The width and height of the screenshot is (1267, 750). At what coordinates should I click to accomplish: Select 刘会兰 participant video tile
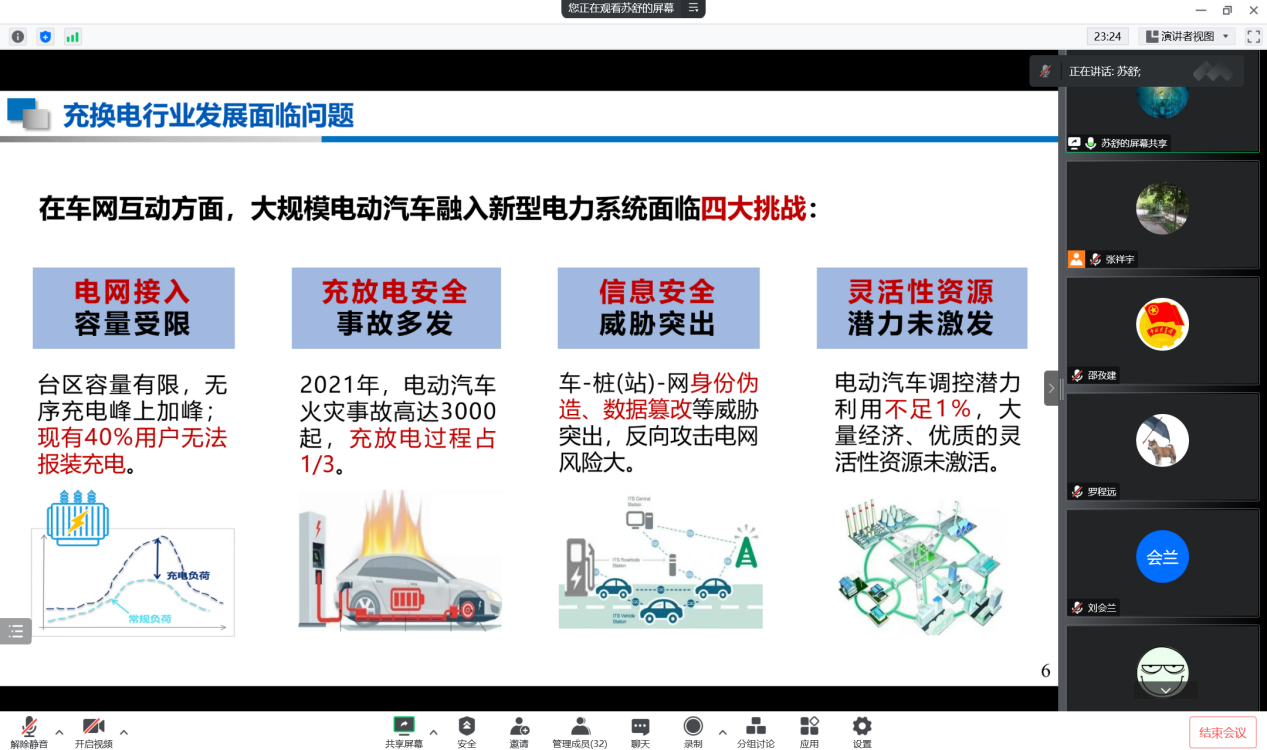pyautogui.click(x=1163, y=563)
